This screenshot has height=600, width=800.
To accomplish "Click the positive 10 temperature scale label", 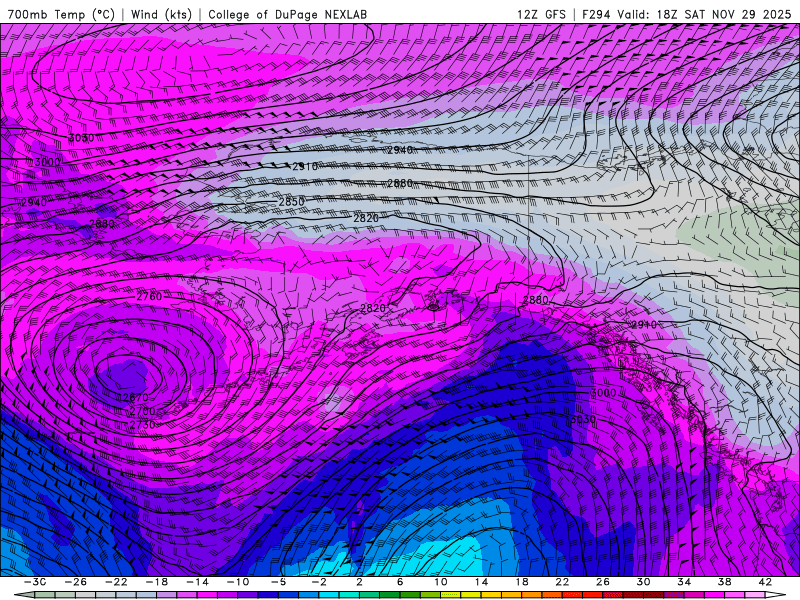I will [x=441, y=582].
